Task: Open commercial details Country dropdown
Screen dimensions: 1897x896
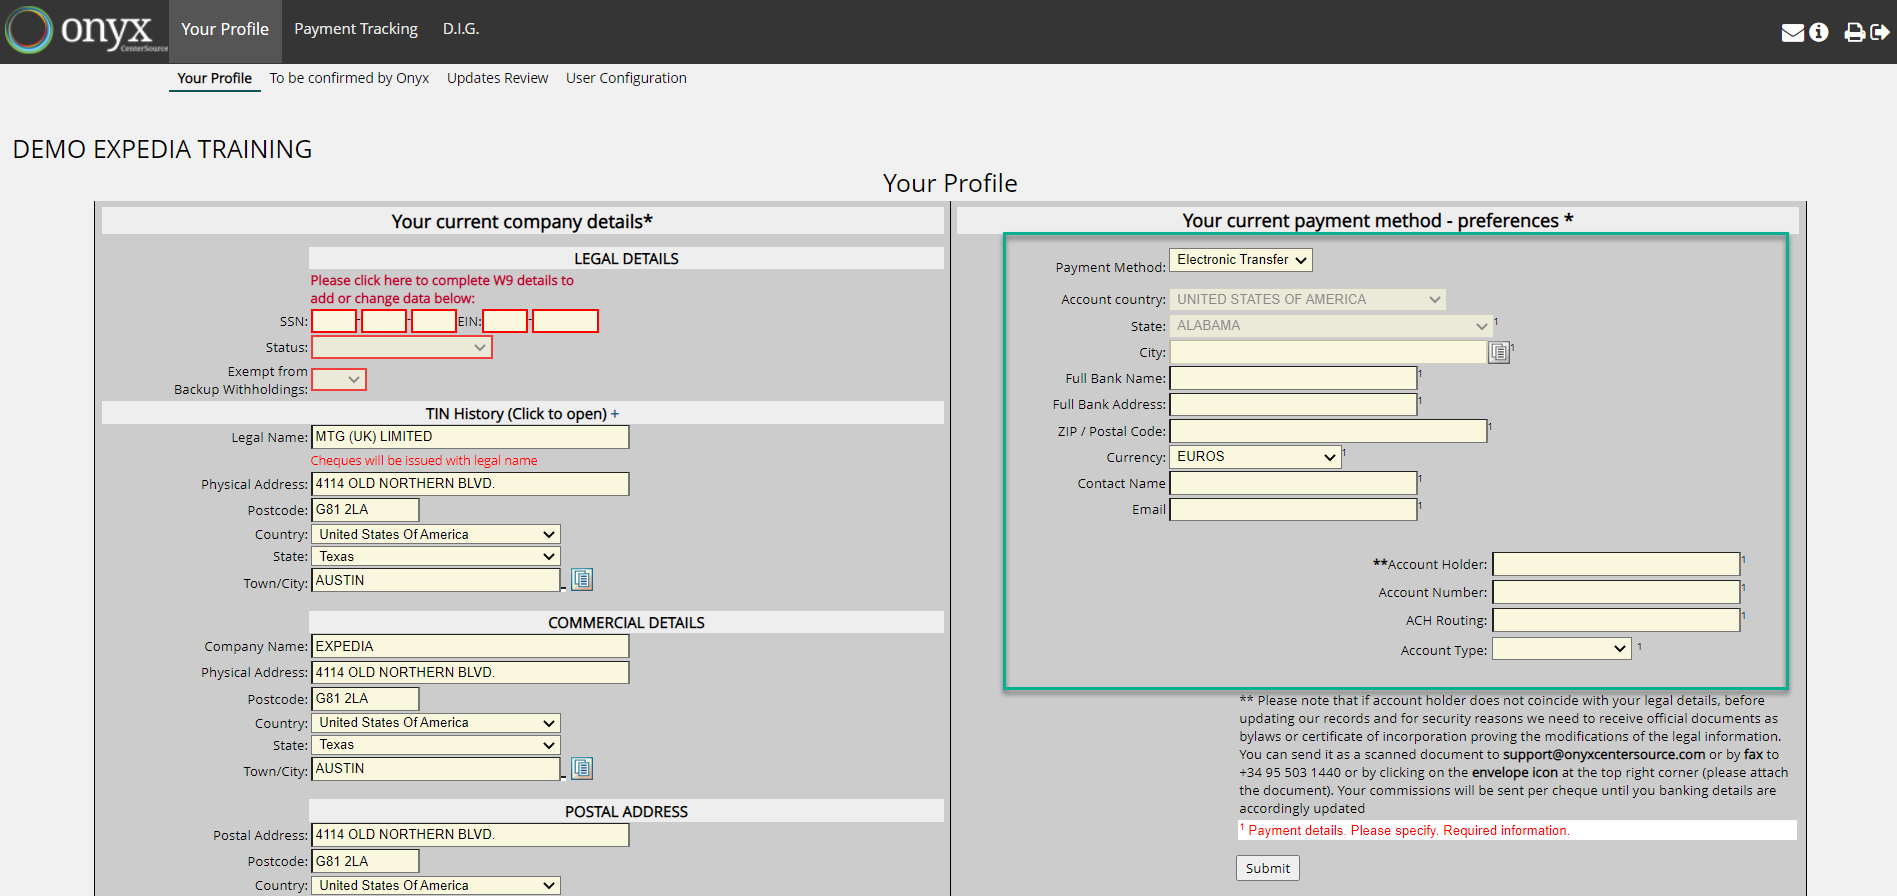Action: 436,722
